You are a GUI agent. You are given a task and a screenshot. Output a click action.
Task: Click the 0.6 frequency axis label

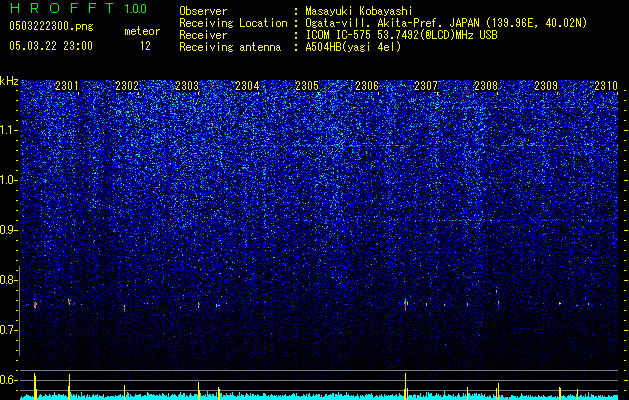[x=8, y=380]
